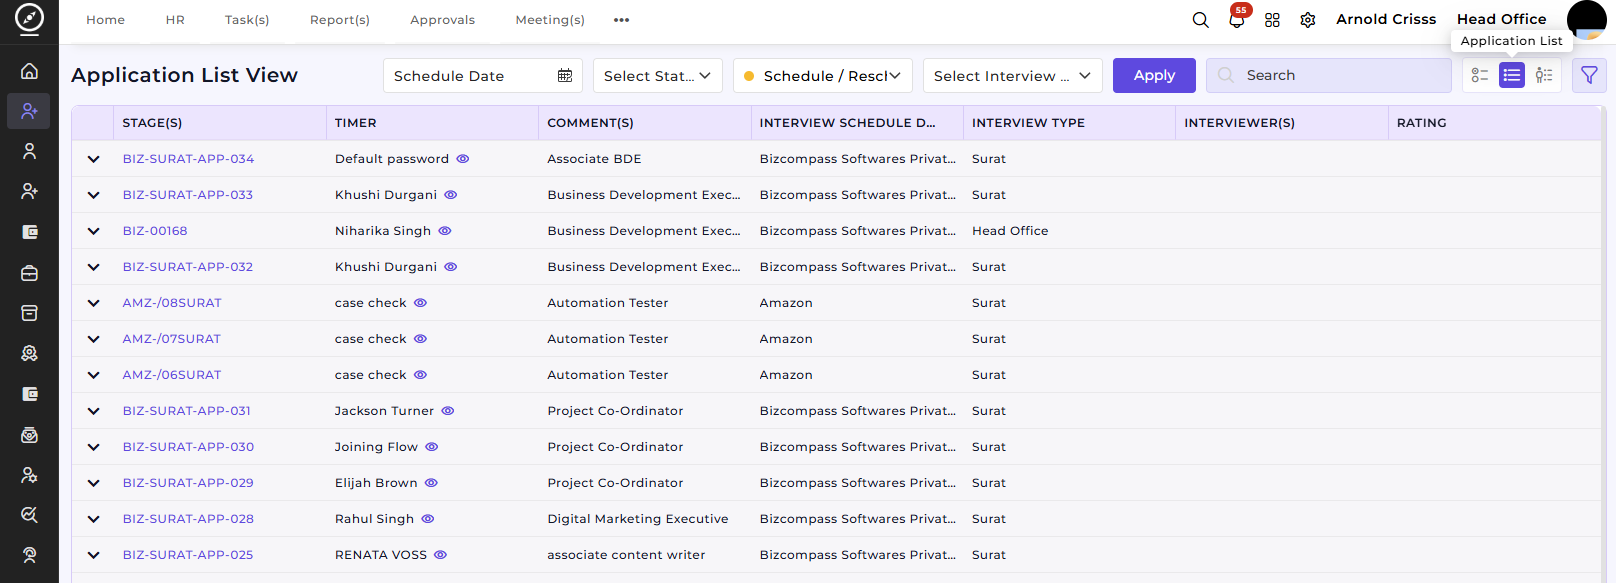The image size is (1616, 583).
Task: Open application link BIZ-SURAT-APP-032
Action: [x=188, y=267]
